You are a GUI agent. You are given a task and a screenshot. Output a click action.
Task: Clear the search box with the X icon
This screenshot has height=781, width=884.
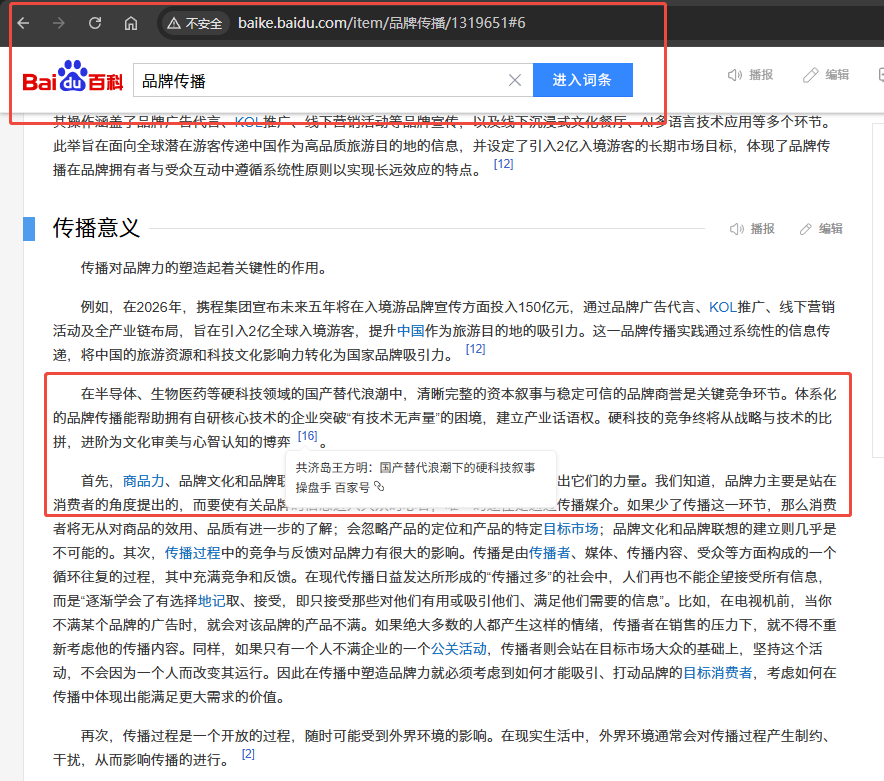(x=514, y=80)
